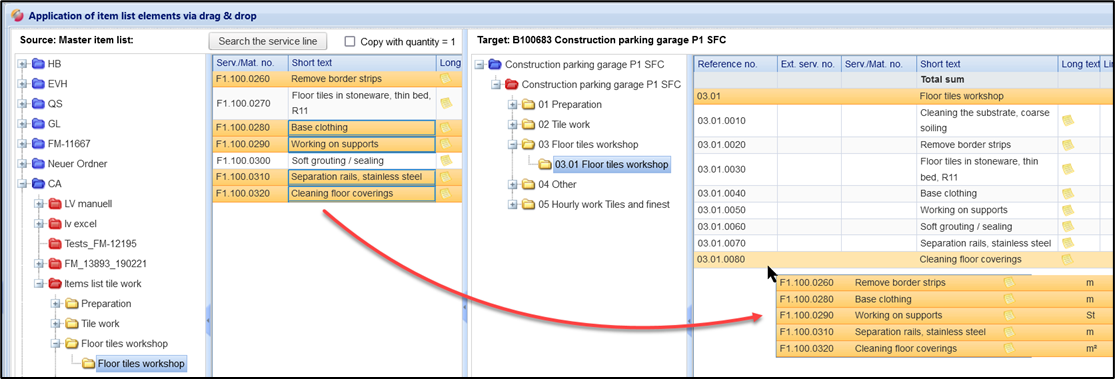Image resolution: width=1115 pixels, height=379 pixels.
Task: Enable Copy with quantity = 1 checkbox
Action: (x=350, y=41)
